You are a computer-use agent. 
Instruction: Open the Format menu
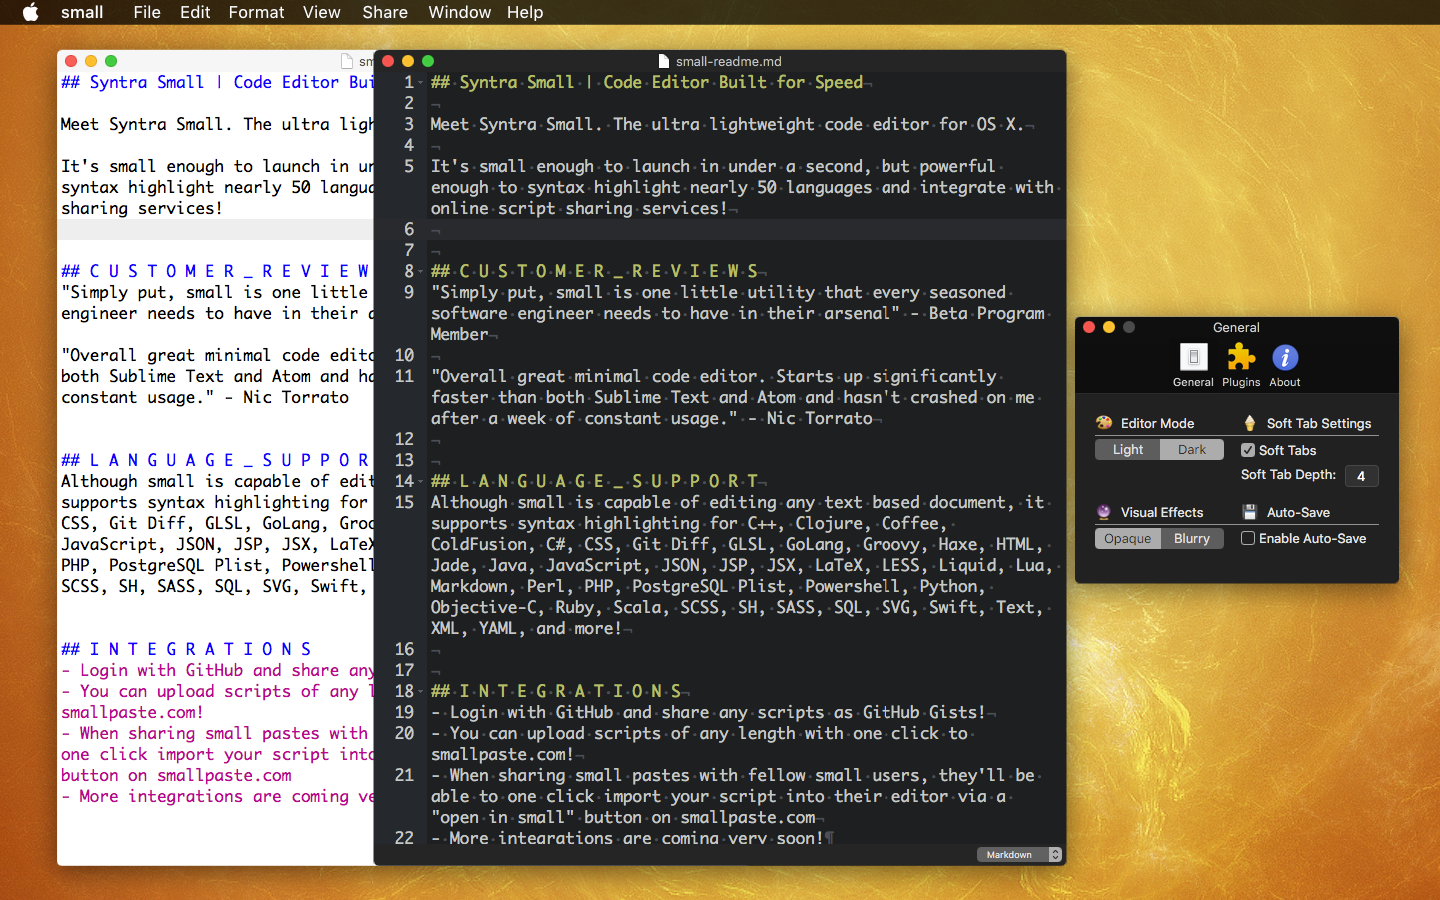click(x=257, y=12)
